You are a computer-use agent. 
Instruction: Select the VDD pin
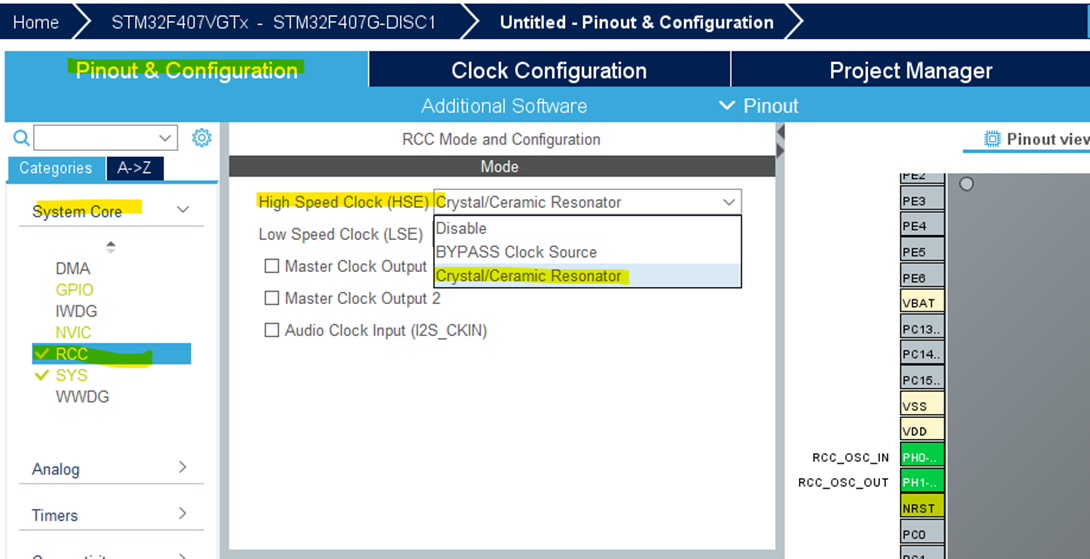coord(922,430)
